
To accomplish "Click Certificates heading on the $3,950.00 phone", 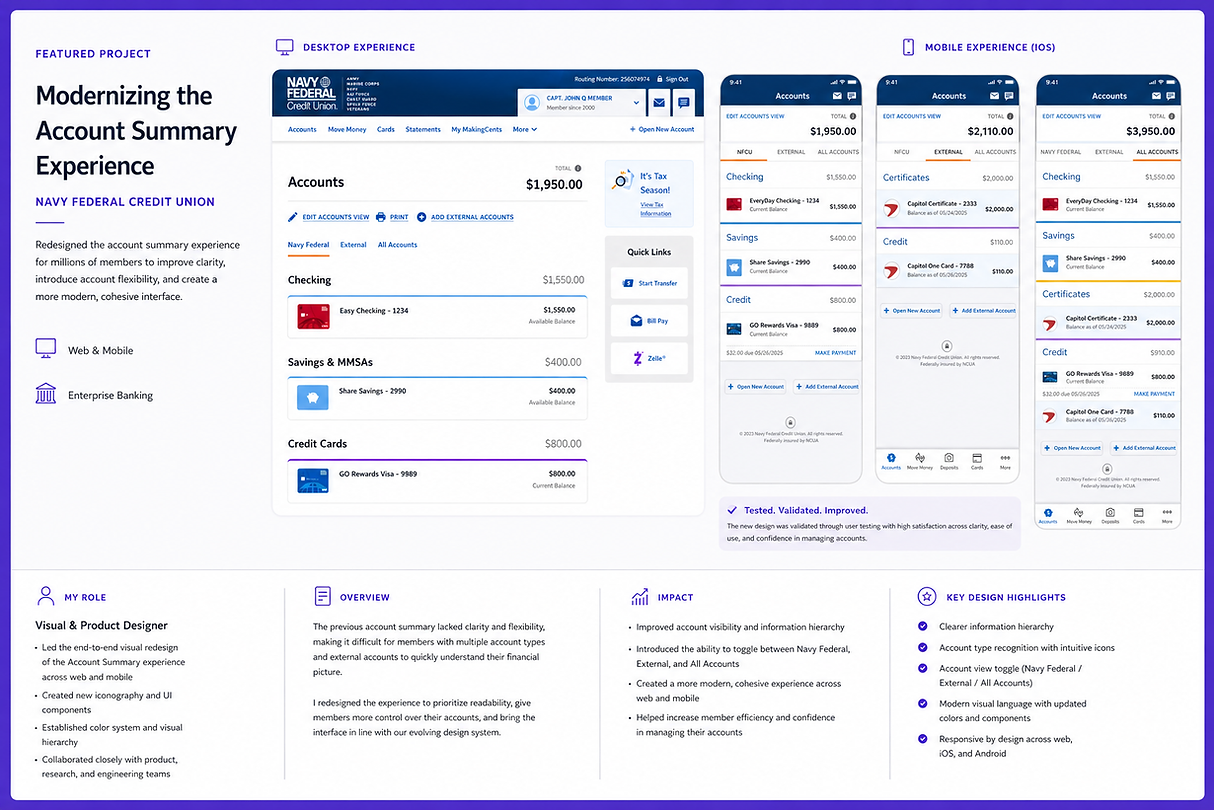I will tap(1066, 294).
